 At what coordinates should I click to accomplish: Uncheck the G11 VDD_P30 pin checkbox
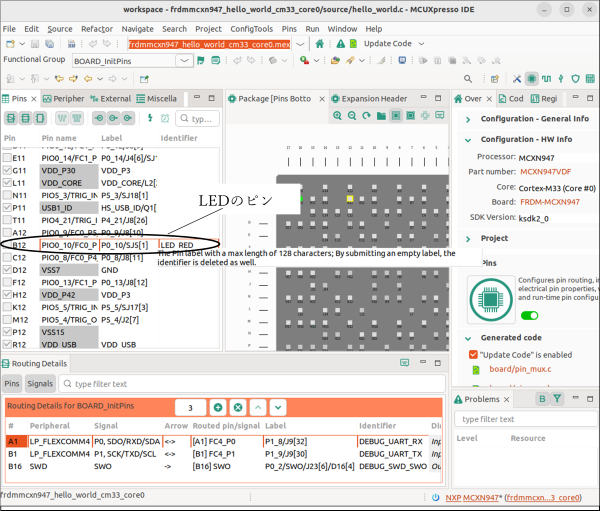[6, 170]
